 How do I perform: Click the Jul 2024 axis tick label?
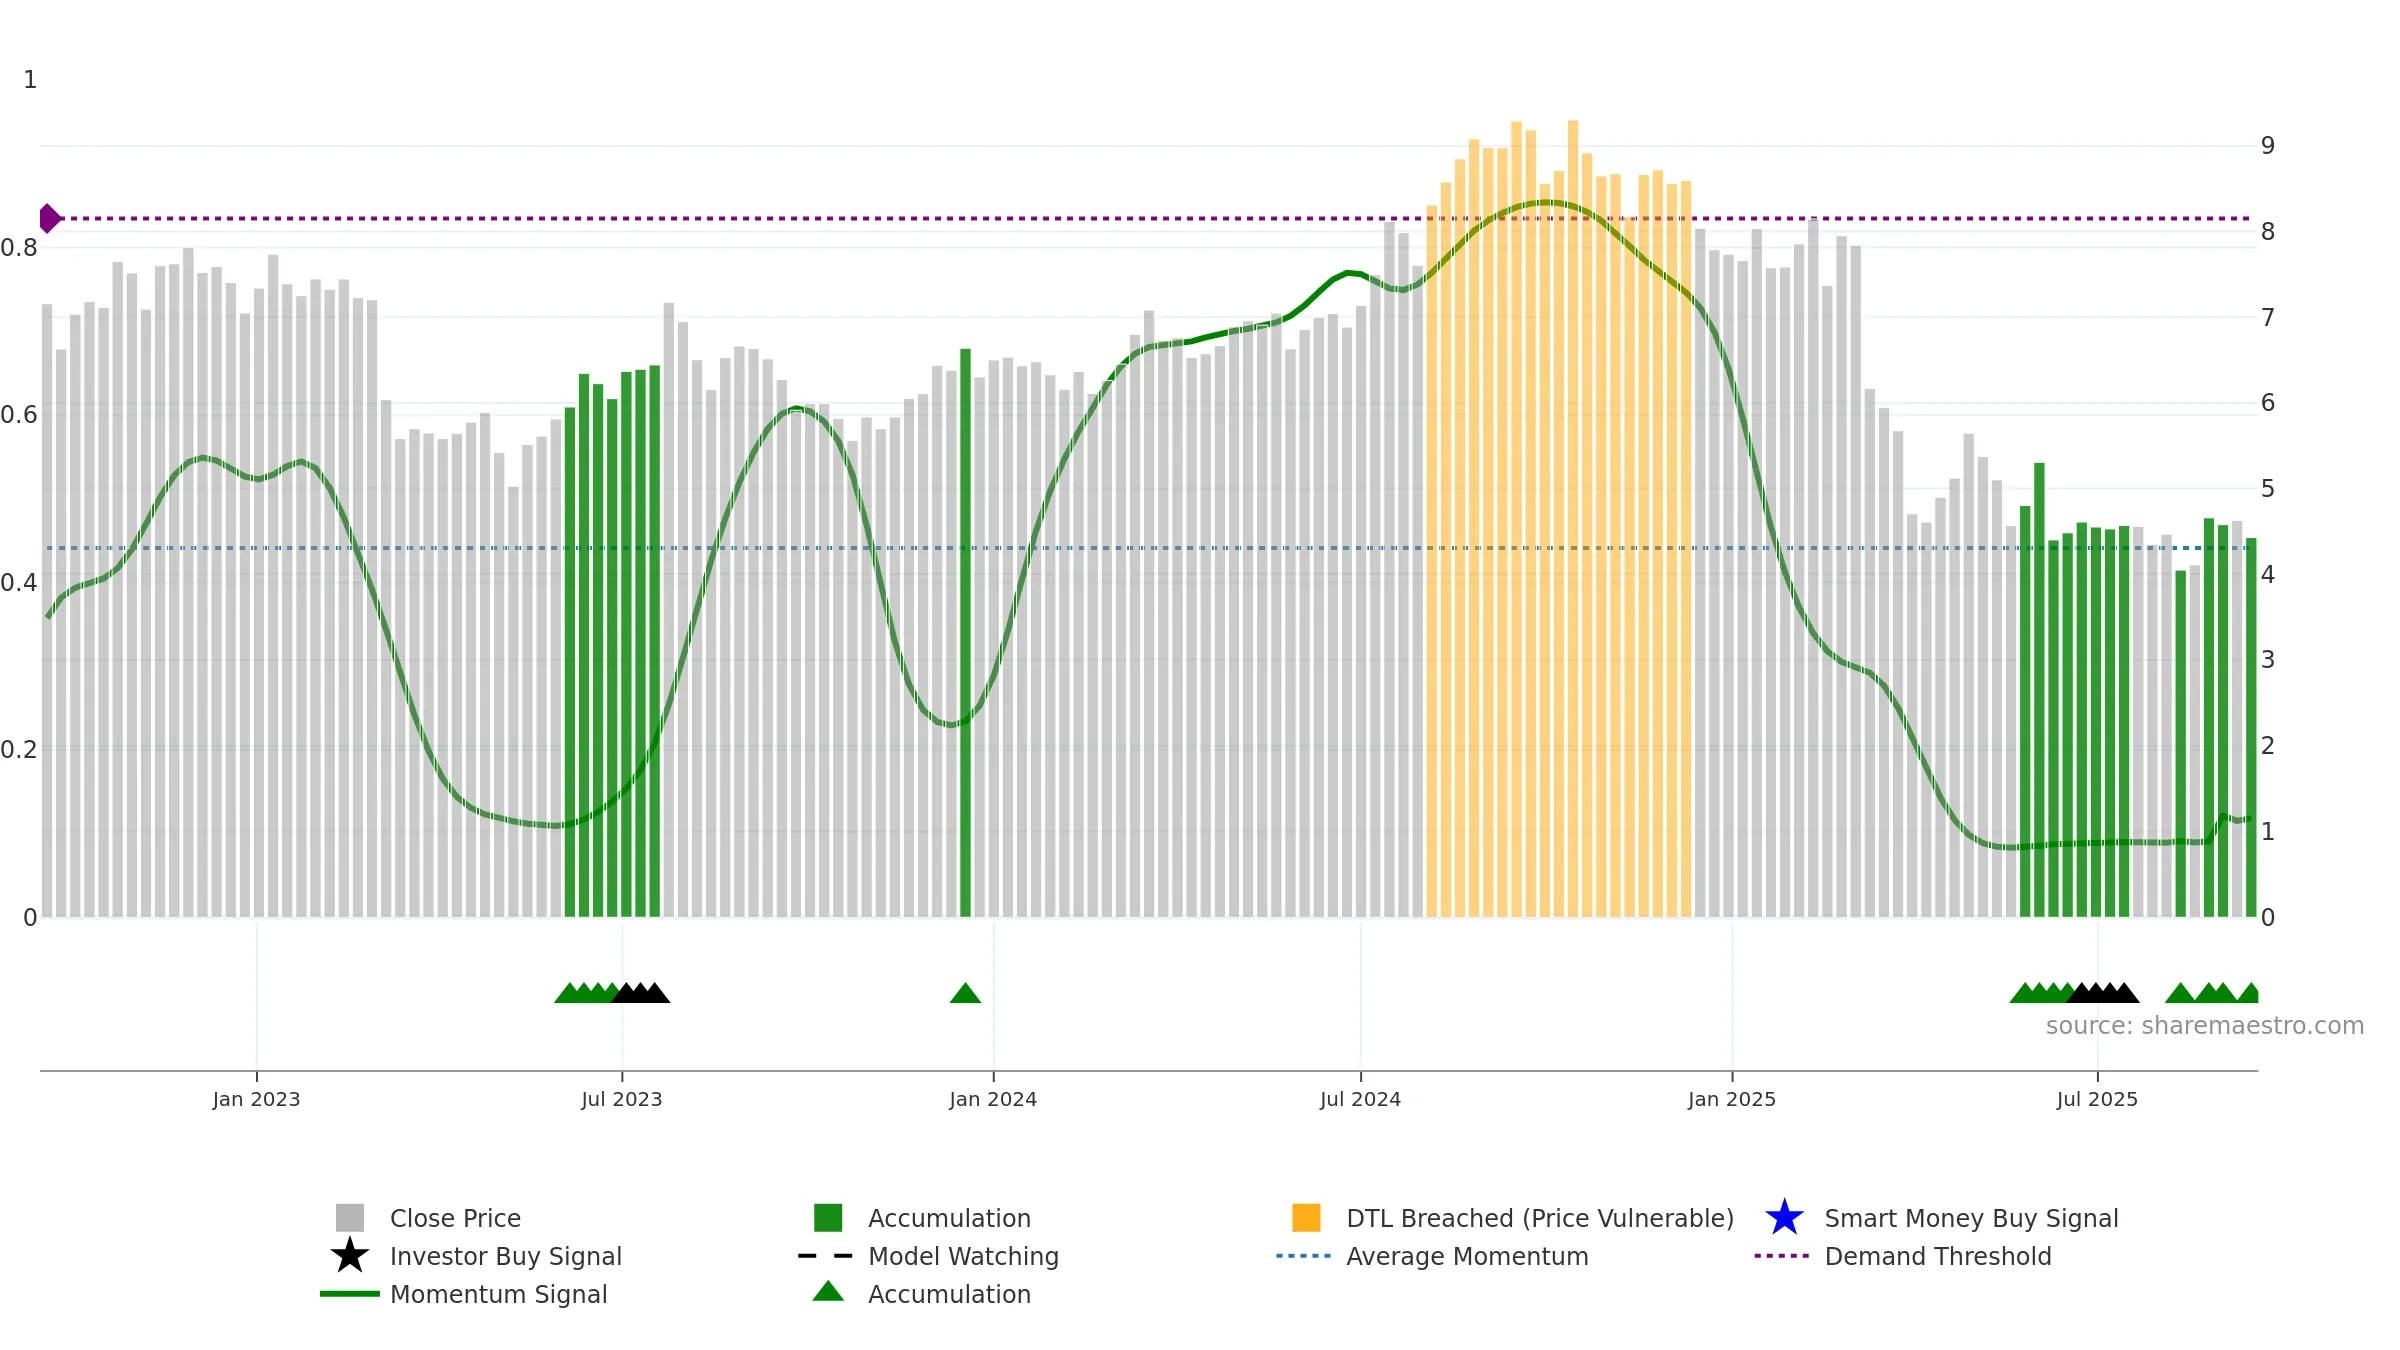(1360, 1099)
